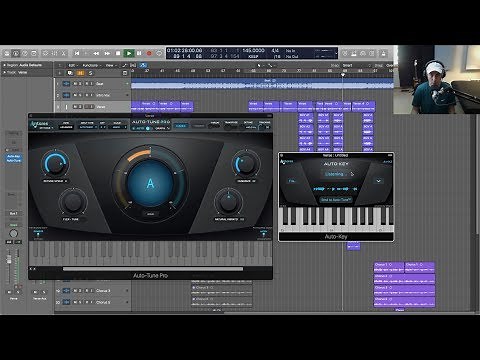Go to beginning of project
This screenshot has height=360, width=480.
point(77,53)
